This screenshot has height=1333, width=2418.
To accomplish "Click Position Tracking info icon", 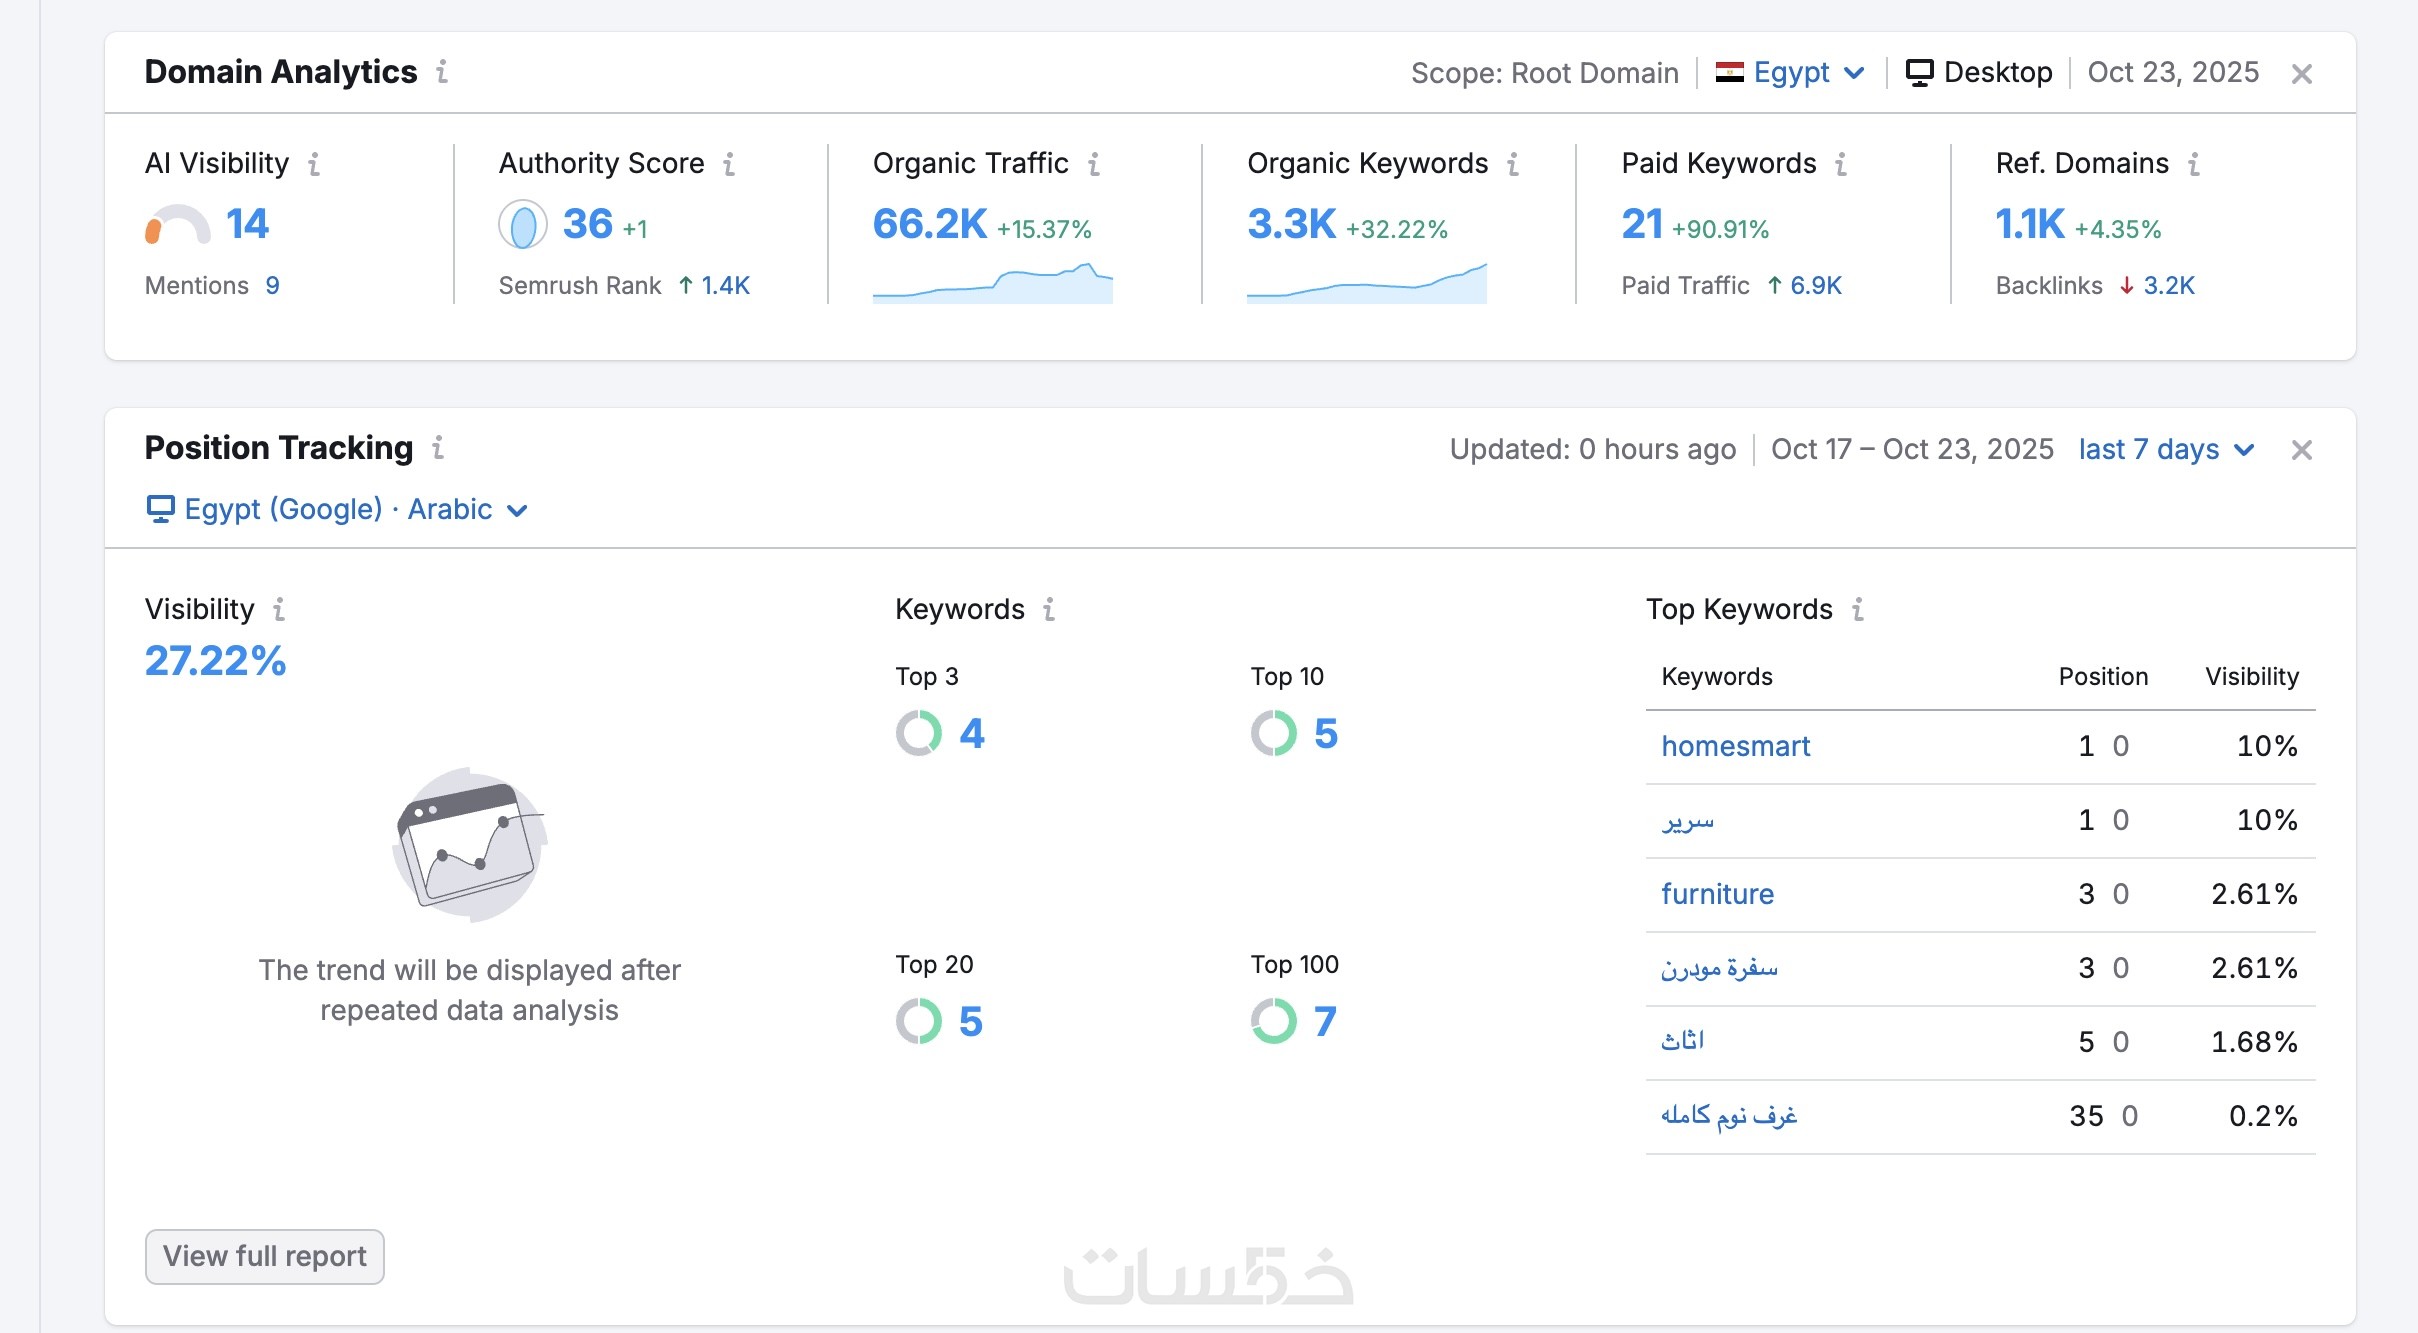I will [x=438, y=448].
